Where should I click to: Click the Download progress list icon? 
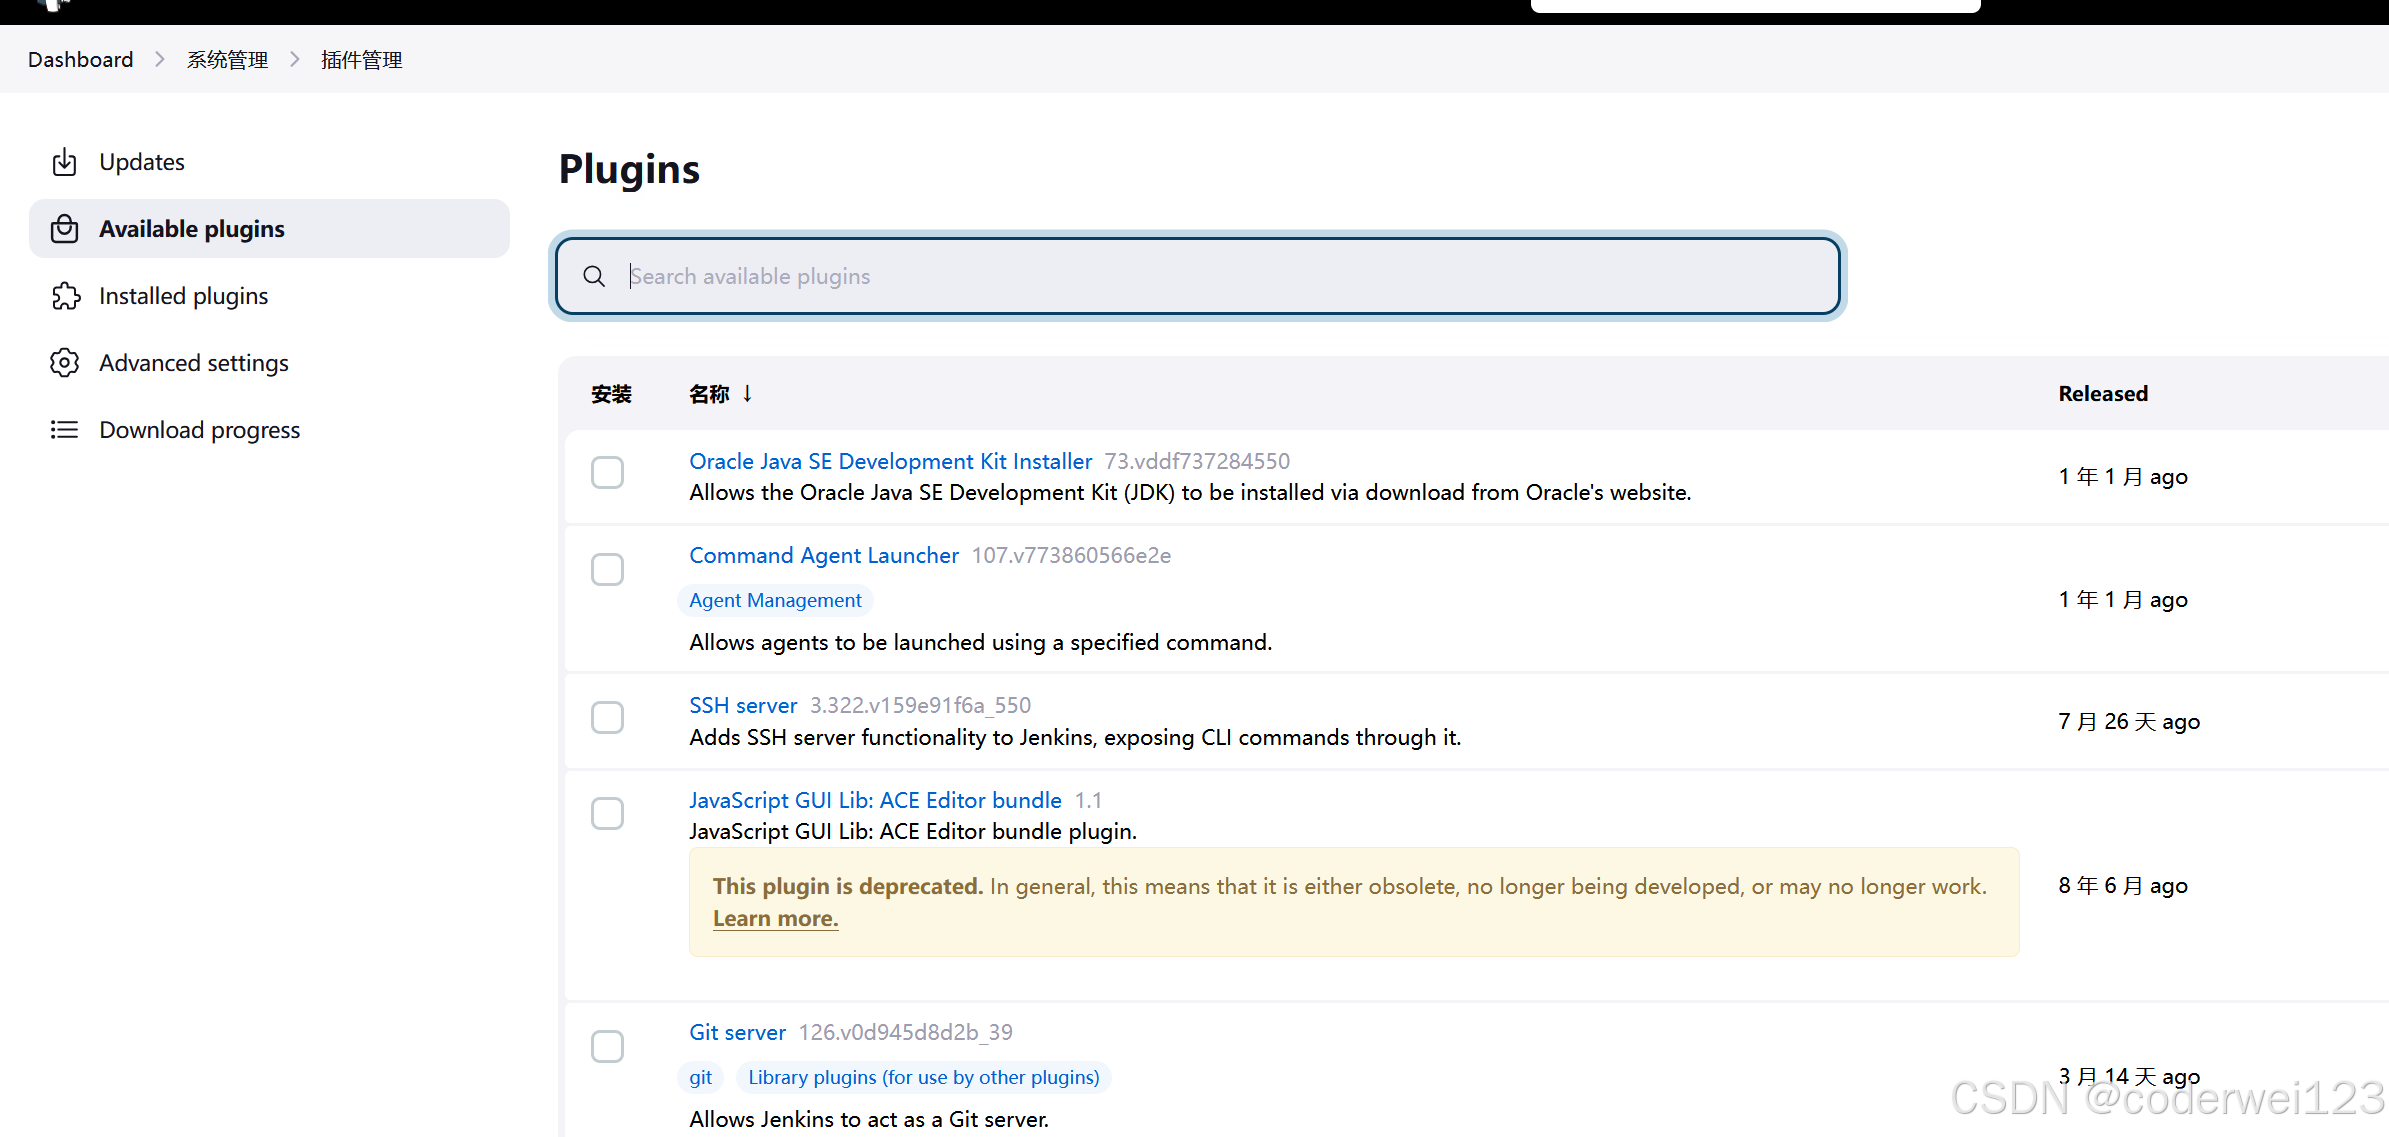point(65,430)
